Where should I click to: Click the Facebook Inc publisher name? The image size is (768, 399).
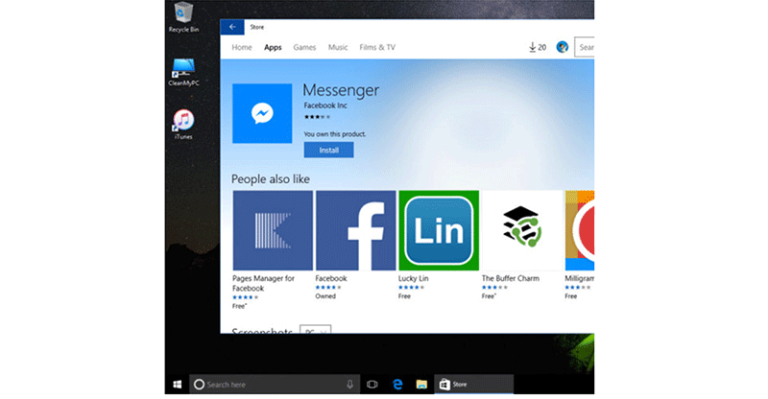tap(325, 105)
